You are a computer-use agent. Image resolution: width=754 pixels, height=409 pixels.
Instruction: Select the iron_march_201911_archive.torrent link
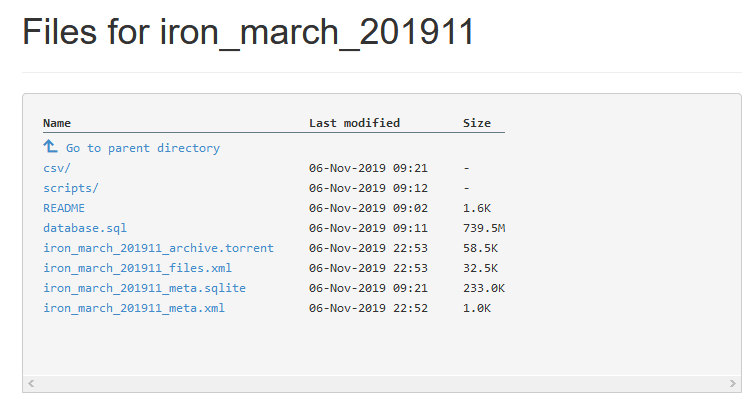click(x=158, y=248)
